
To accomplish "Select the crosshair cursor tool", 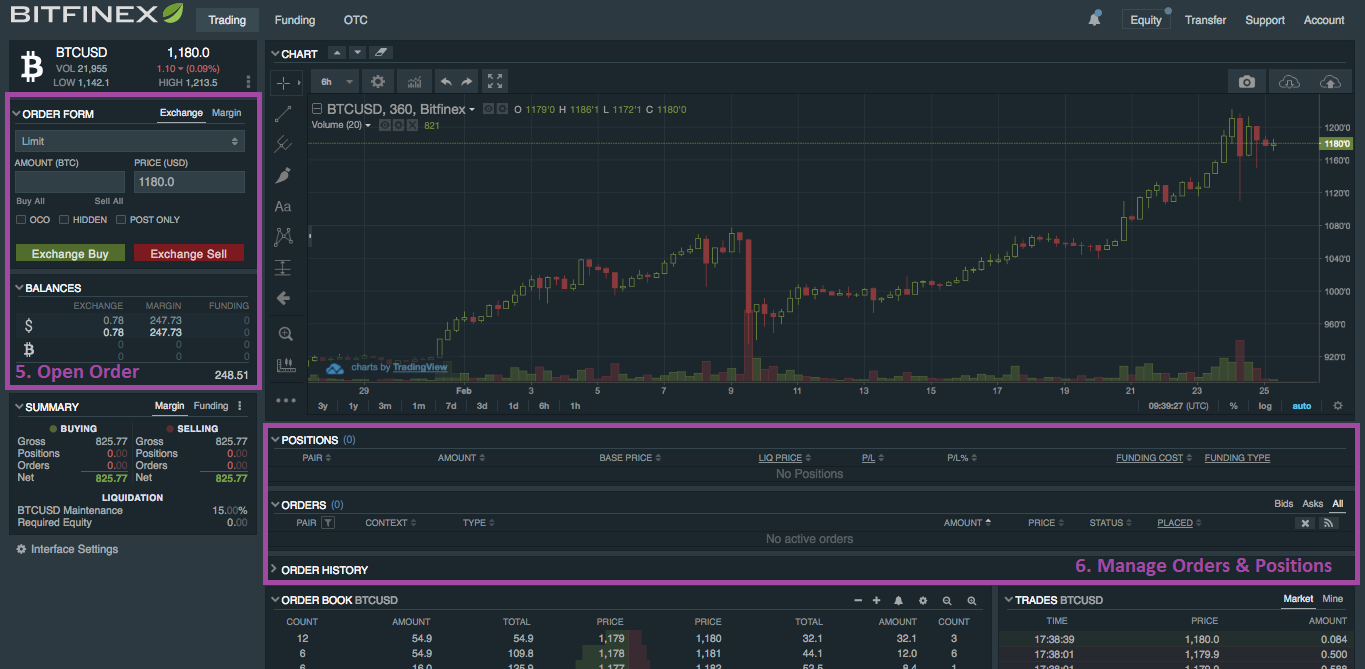I will 284,82.
